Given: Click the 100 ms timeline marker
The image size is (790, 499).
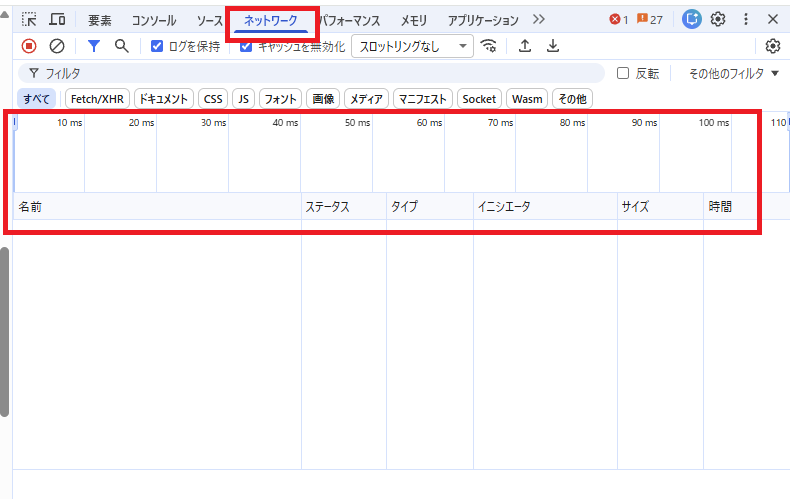Looking at the screenshot, I should 713,122.
